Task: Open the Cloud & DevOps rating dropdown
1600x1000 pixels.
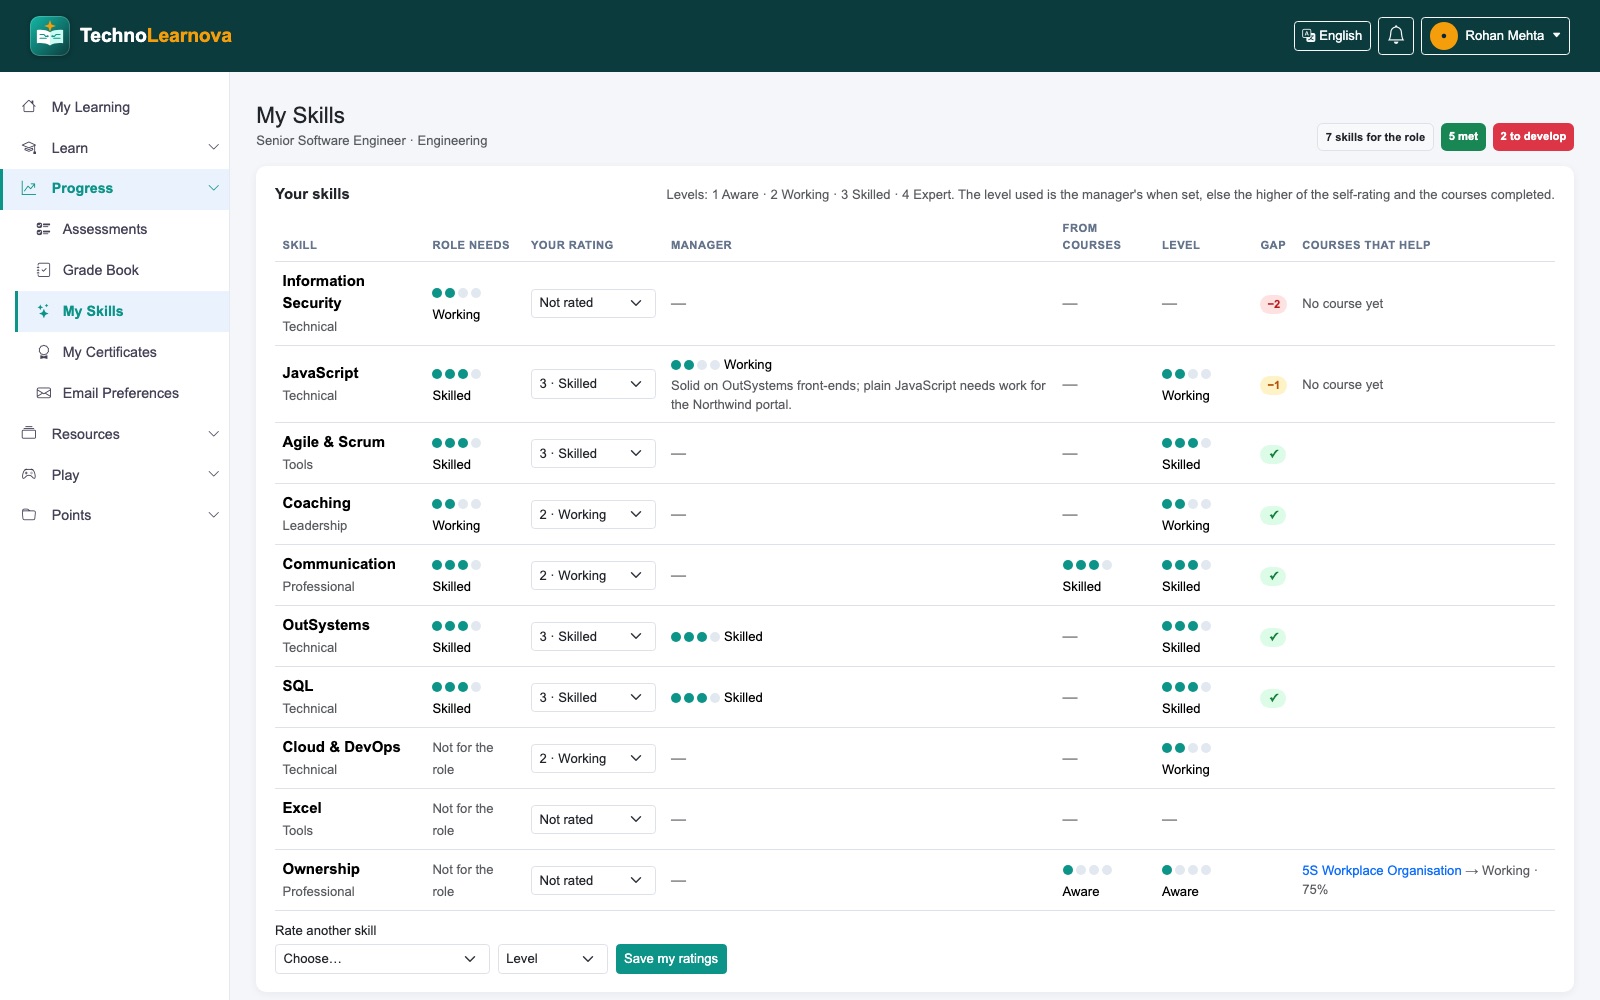Action: (x=593, y=759)
